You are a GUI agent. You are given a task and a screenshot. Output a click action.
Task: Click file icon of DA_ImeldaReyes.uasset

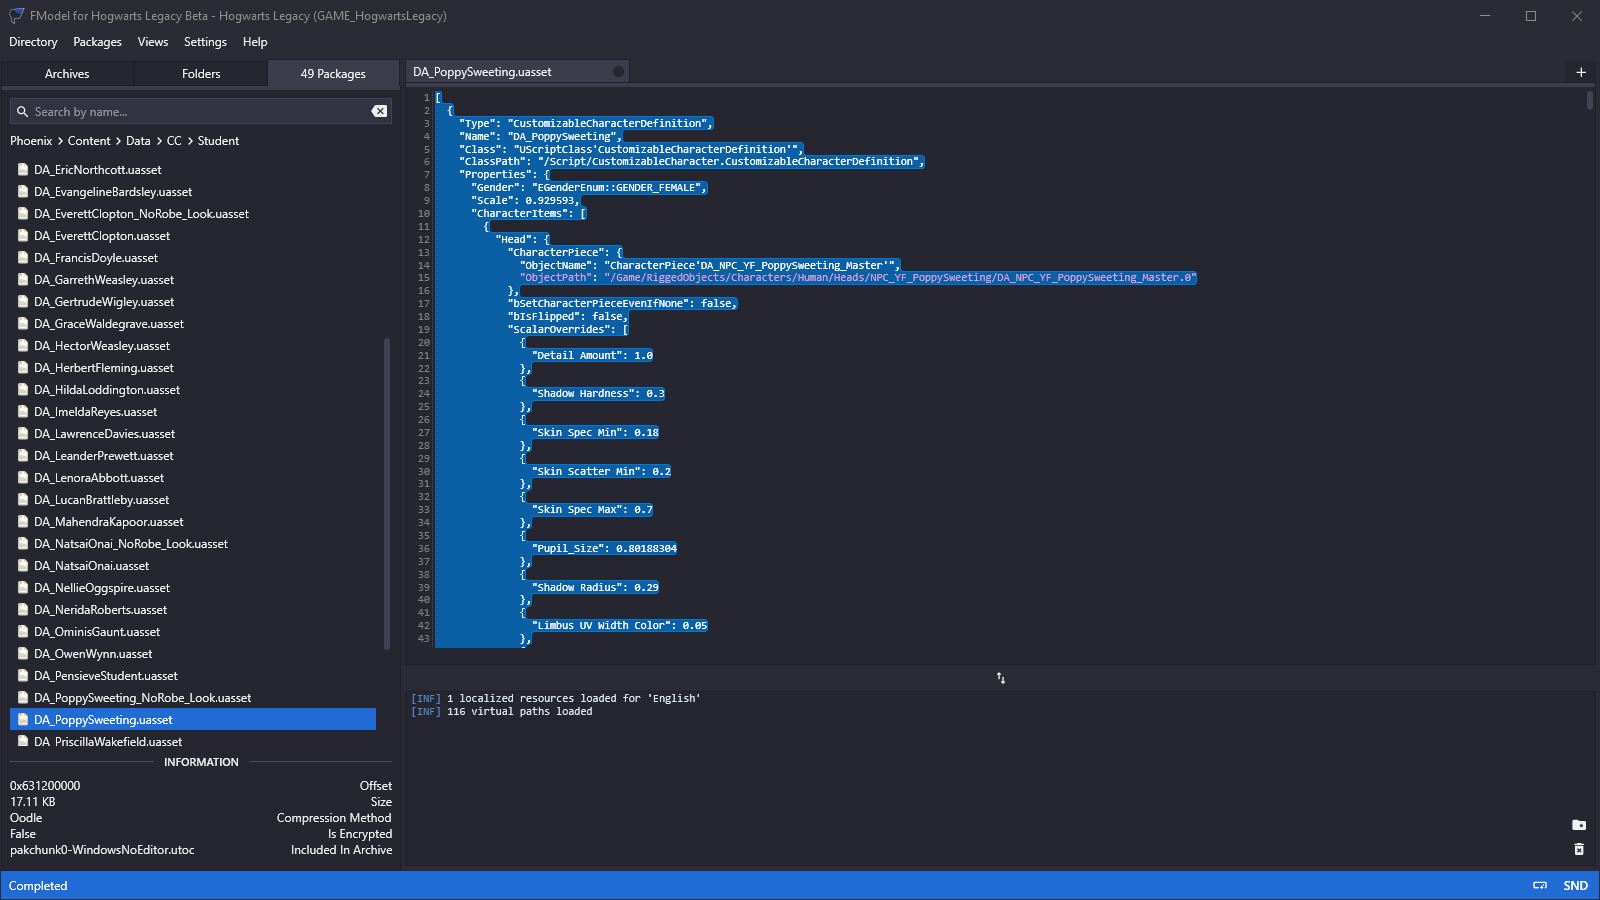click(22, 412)
